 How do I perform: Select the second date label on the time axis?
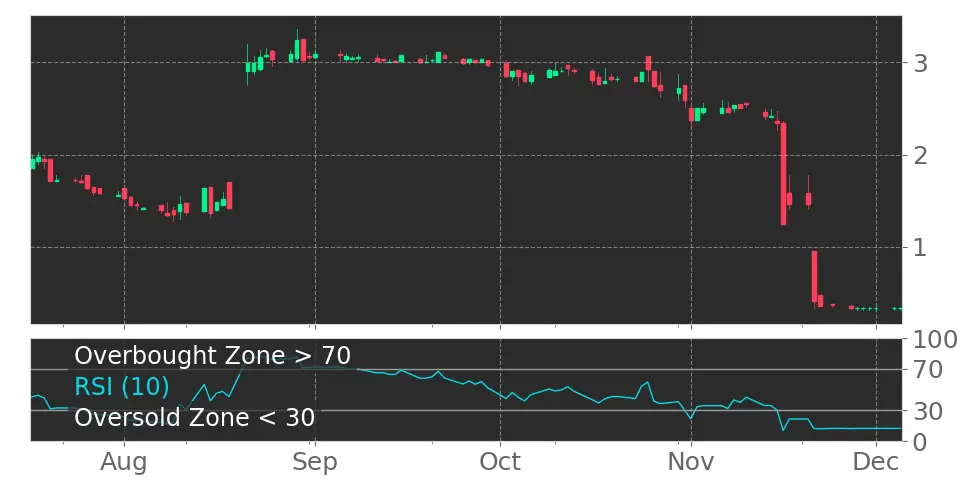point(316,463)
